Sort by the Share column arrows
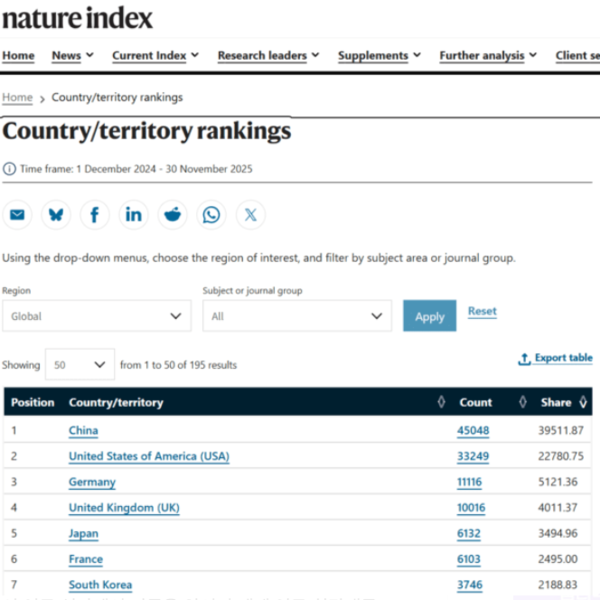 click(x=583, y=402)
